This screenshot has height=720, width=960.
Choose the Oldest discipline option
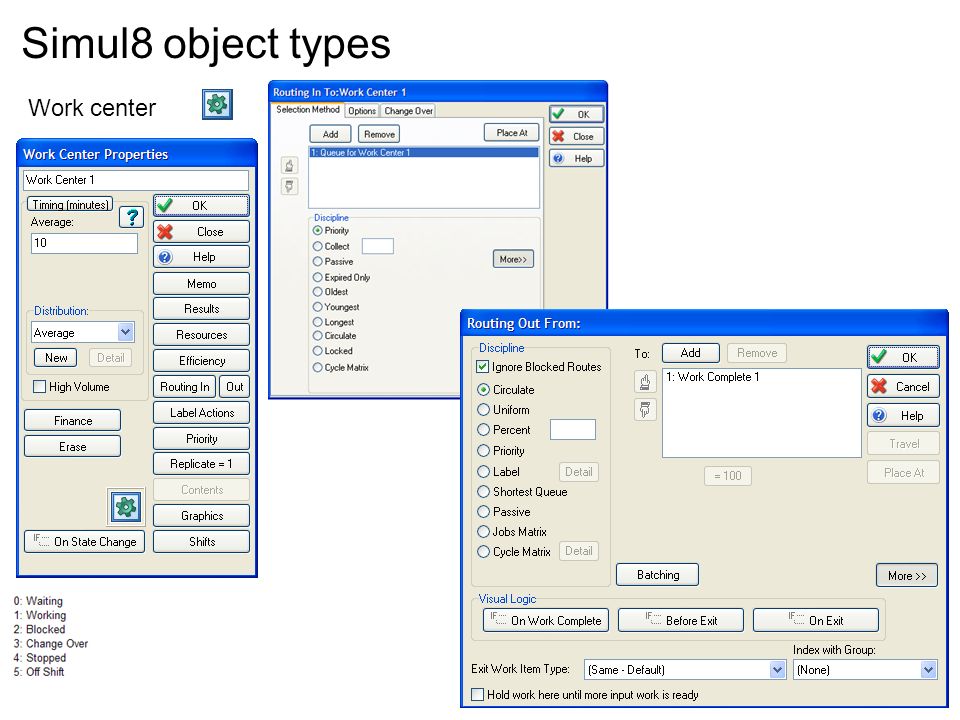318,292
